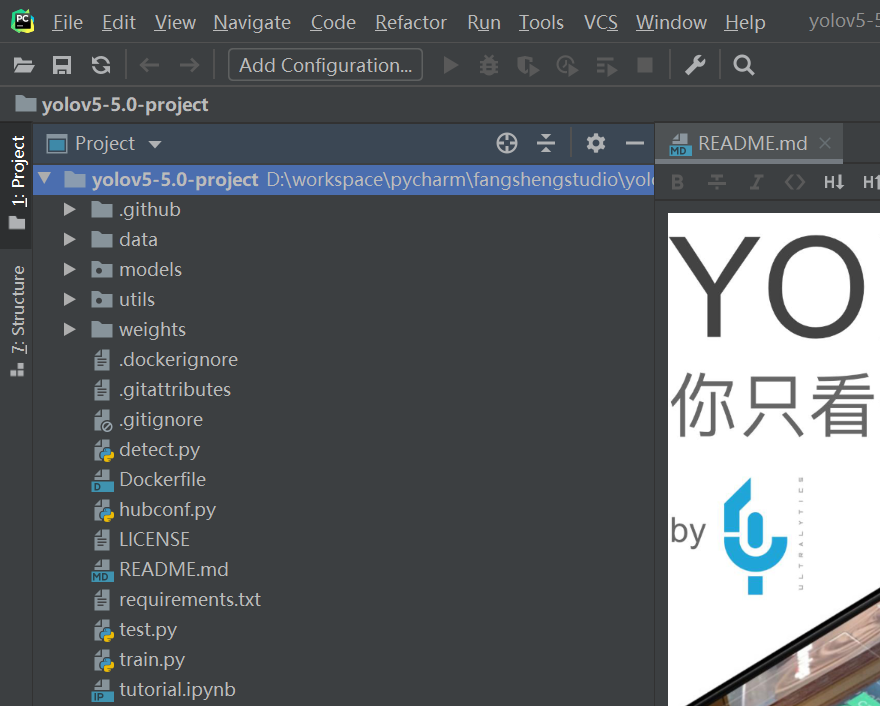Click the Search Everywhere magnifier icon

(x=744, y=65)
